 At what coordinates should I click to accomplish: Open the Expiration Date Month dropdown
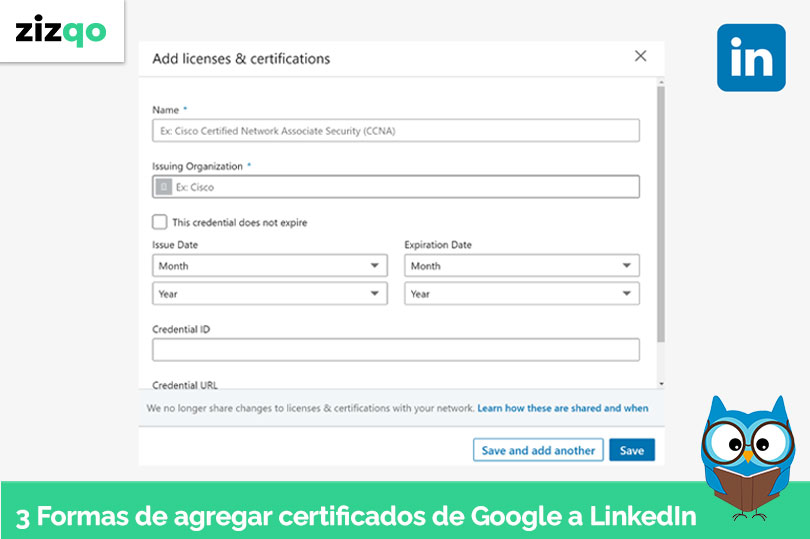[x=522, y=266]
